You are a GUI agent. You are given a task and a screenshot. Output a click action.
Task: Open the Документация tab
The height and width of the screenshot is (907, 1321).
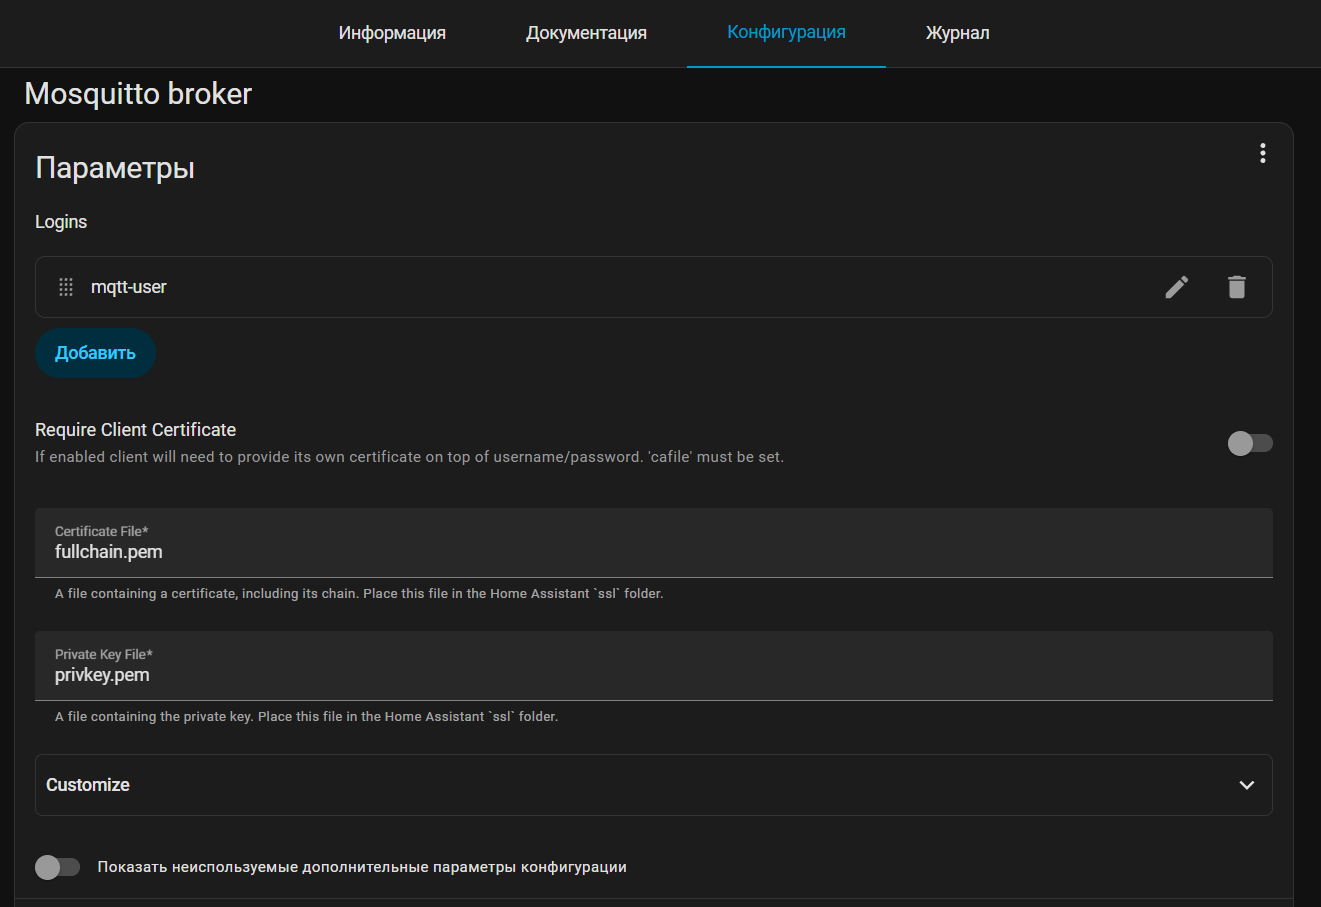click(x=586, y=33)
